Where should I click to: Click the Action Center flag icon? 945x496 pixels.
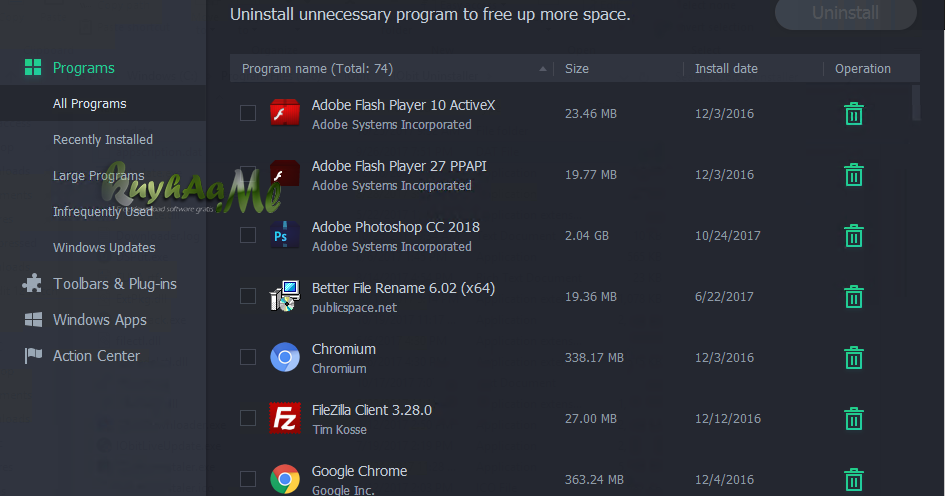pos(33,356)
